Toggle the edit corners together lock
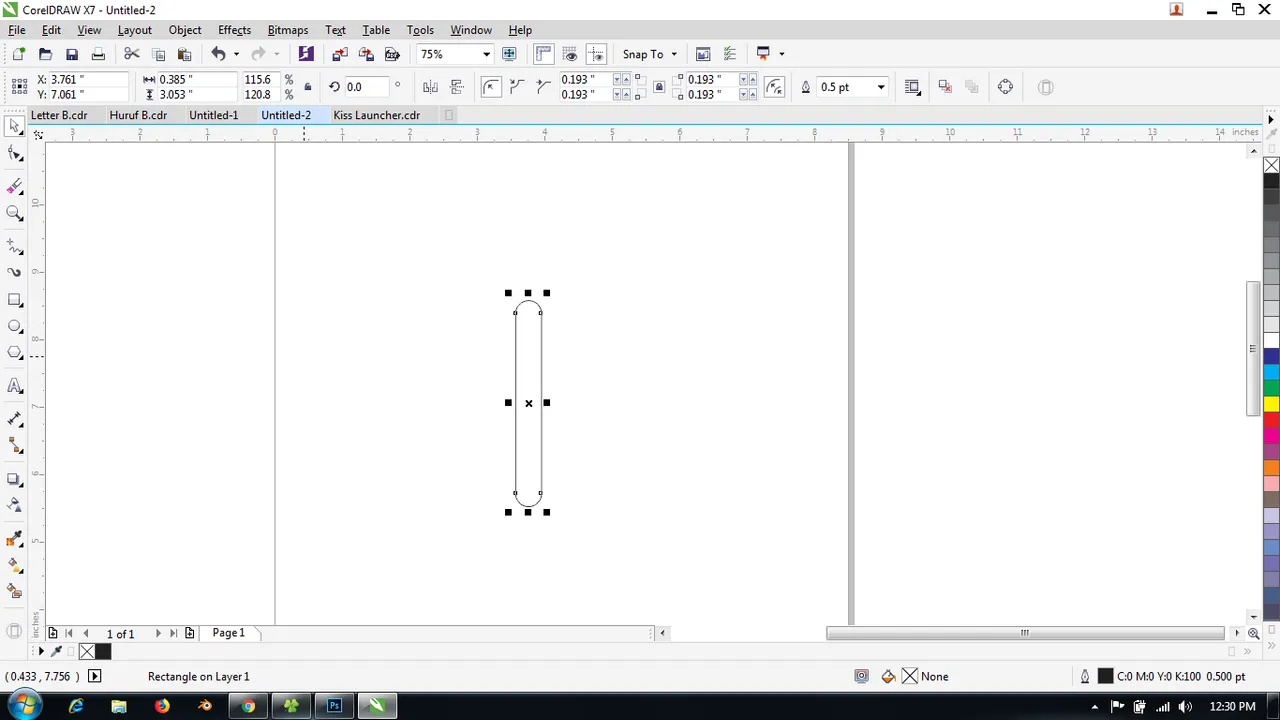This screenshot has width=1280, height=720. point(659,87)
